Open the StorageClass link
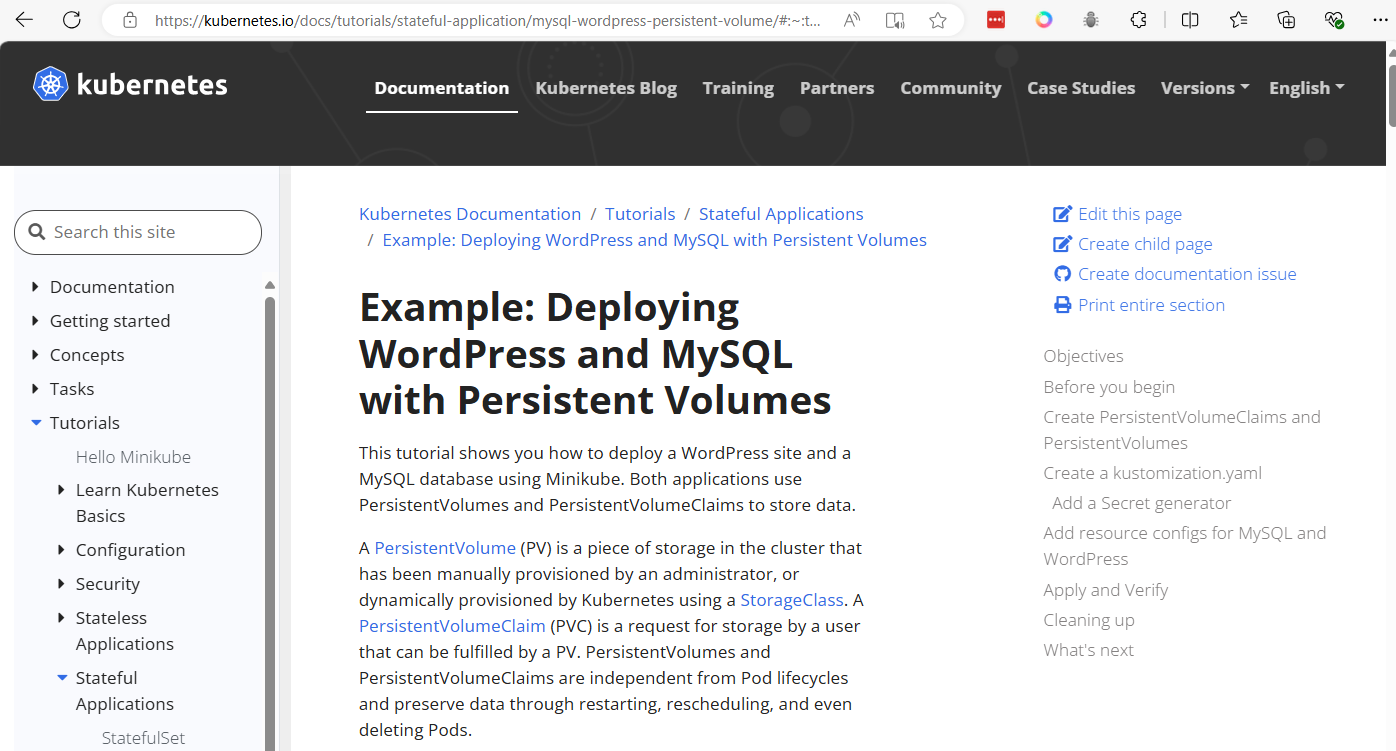Image resolution: width=1396 pixels, height=751 pixels. (792, 600)
